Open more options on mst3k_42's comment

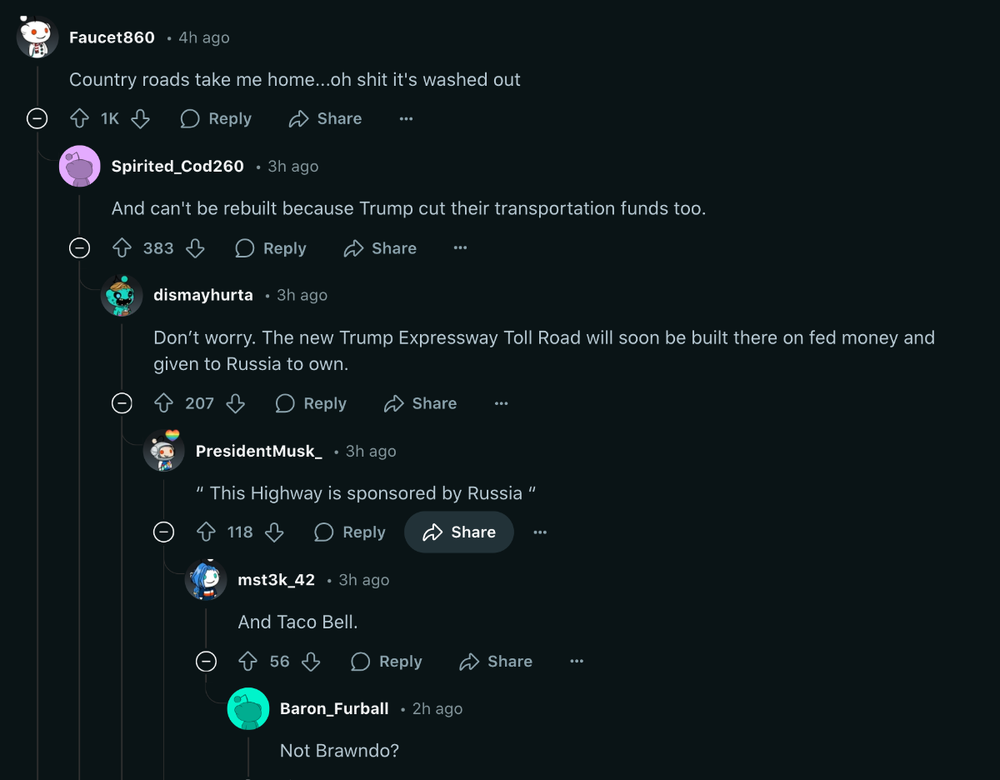(x=576, y=661)
